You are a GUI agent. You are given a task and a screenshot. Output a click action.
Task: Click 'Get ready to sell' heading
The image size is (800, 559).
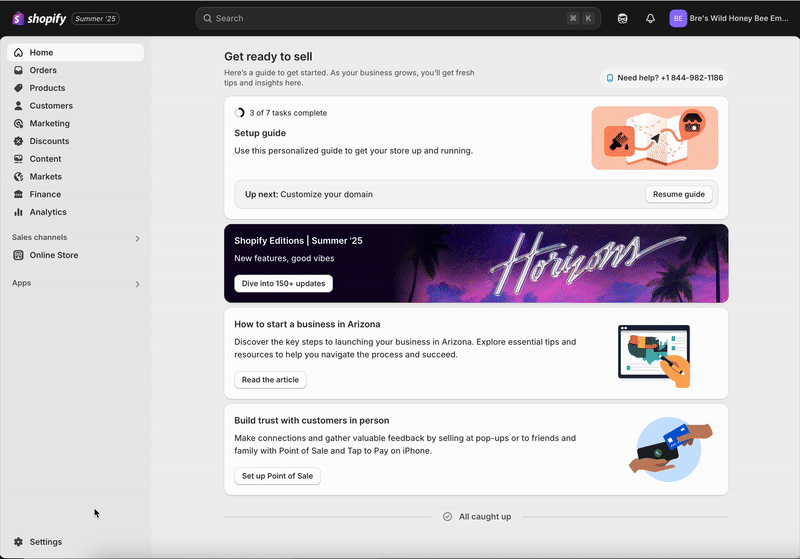268,57
